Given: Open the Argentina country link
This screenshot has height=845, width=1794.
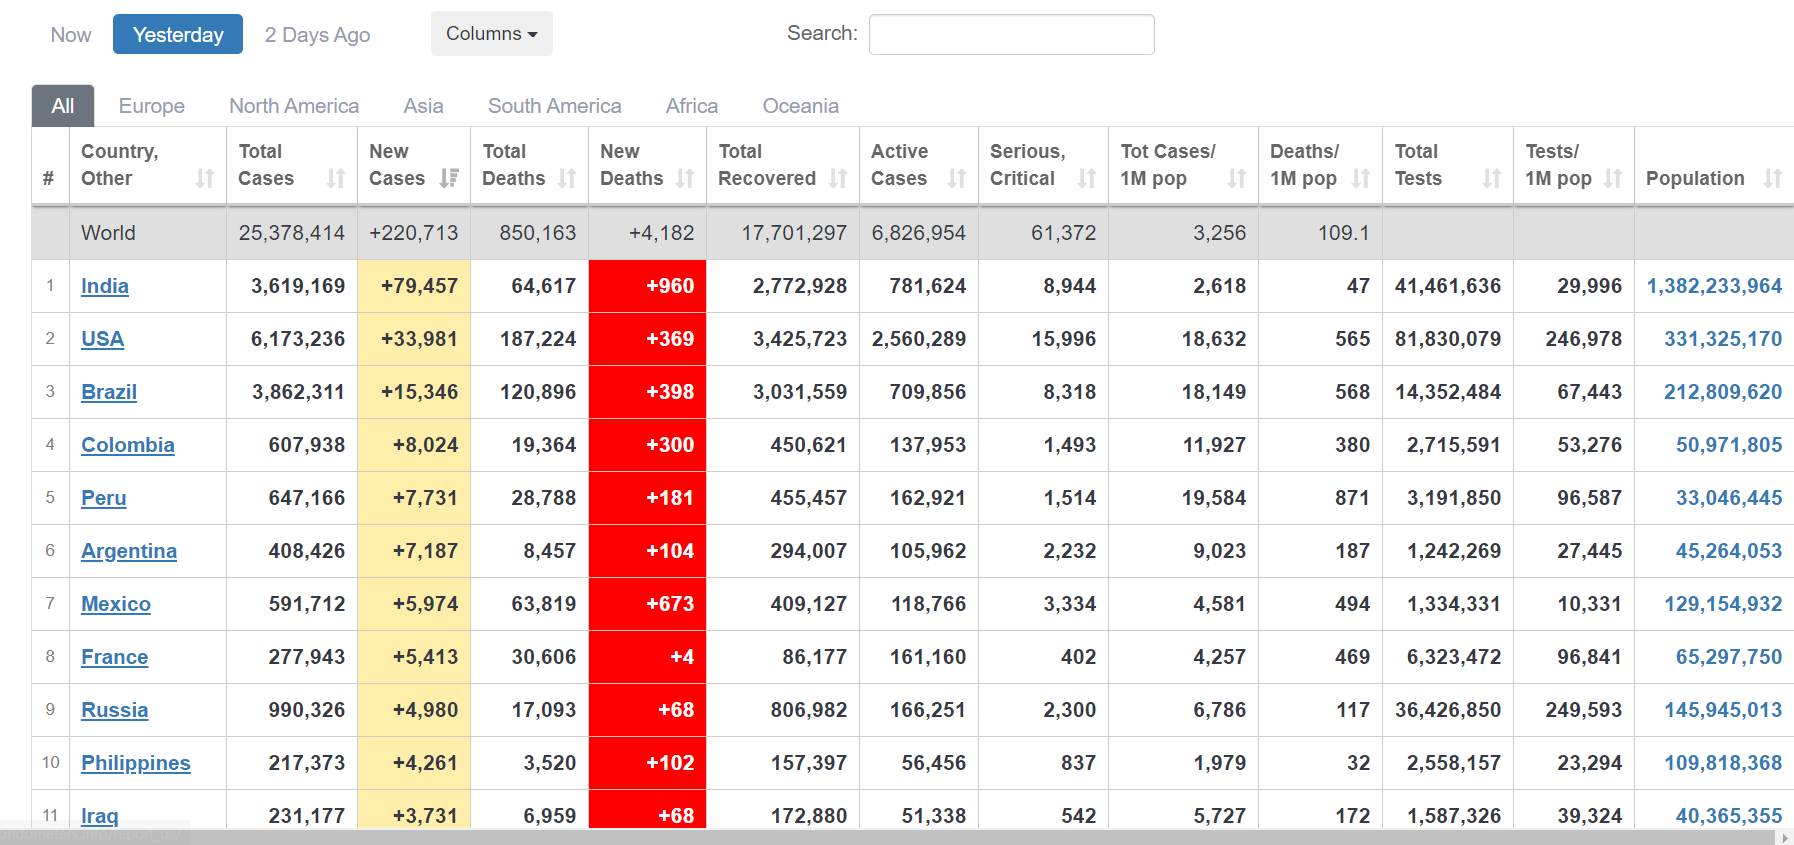Looking at the screenshot, I should pyautogui.click(x=129, y=551).
